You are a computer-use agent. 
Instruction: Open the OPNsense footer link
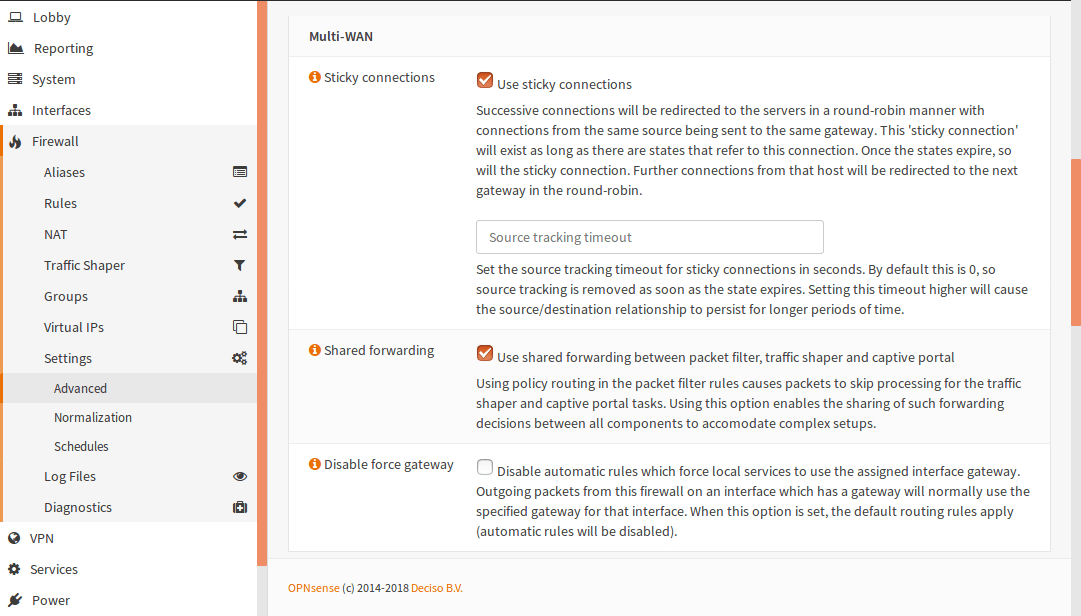pos(313,588)
